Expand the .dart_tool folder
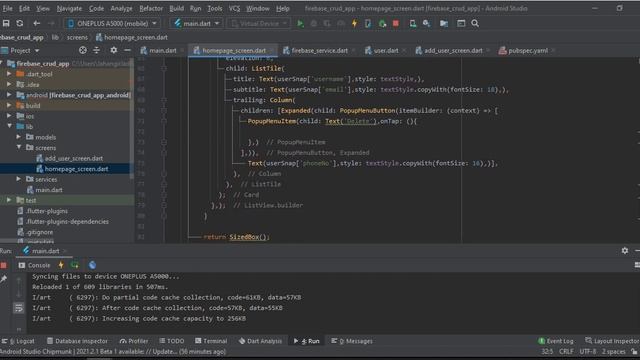Viewport: 640px width, 360px height. click(9, 74)
